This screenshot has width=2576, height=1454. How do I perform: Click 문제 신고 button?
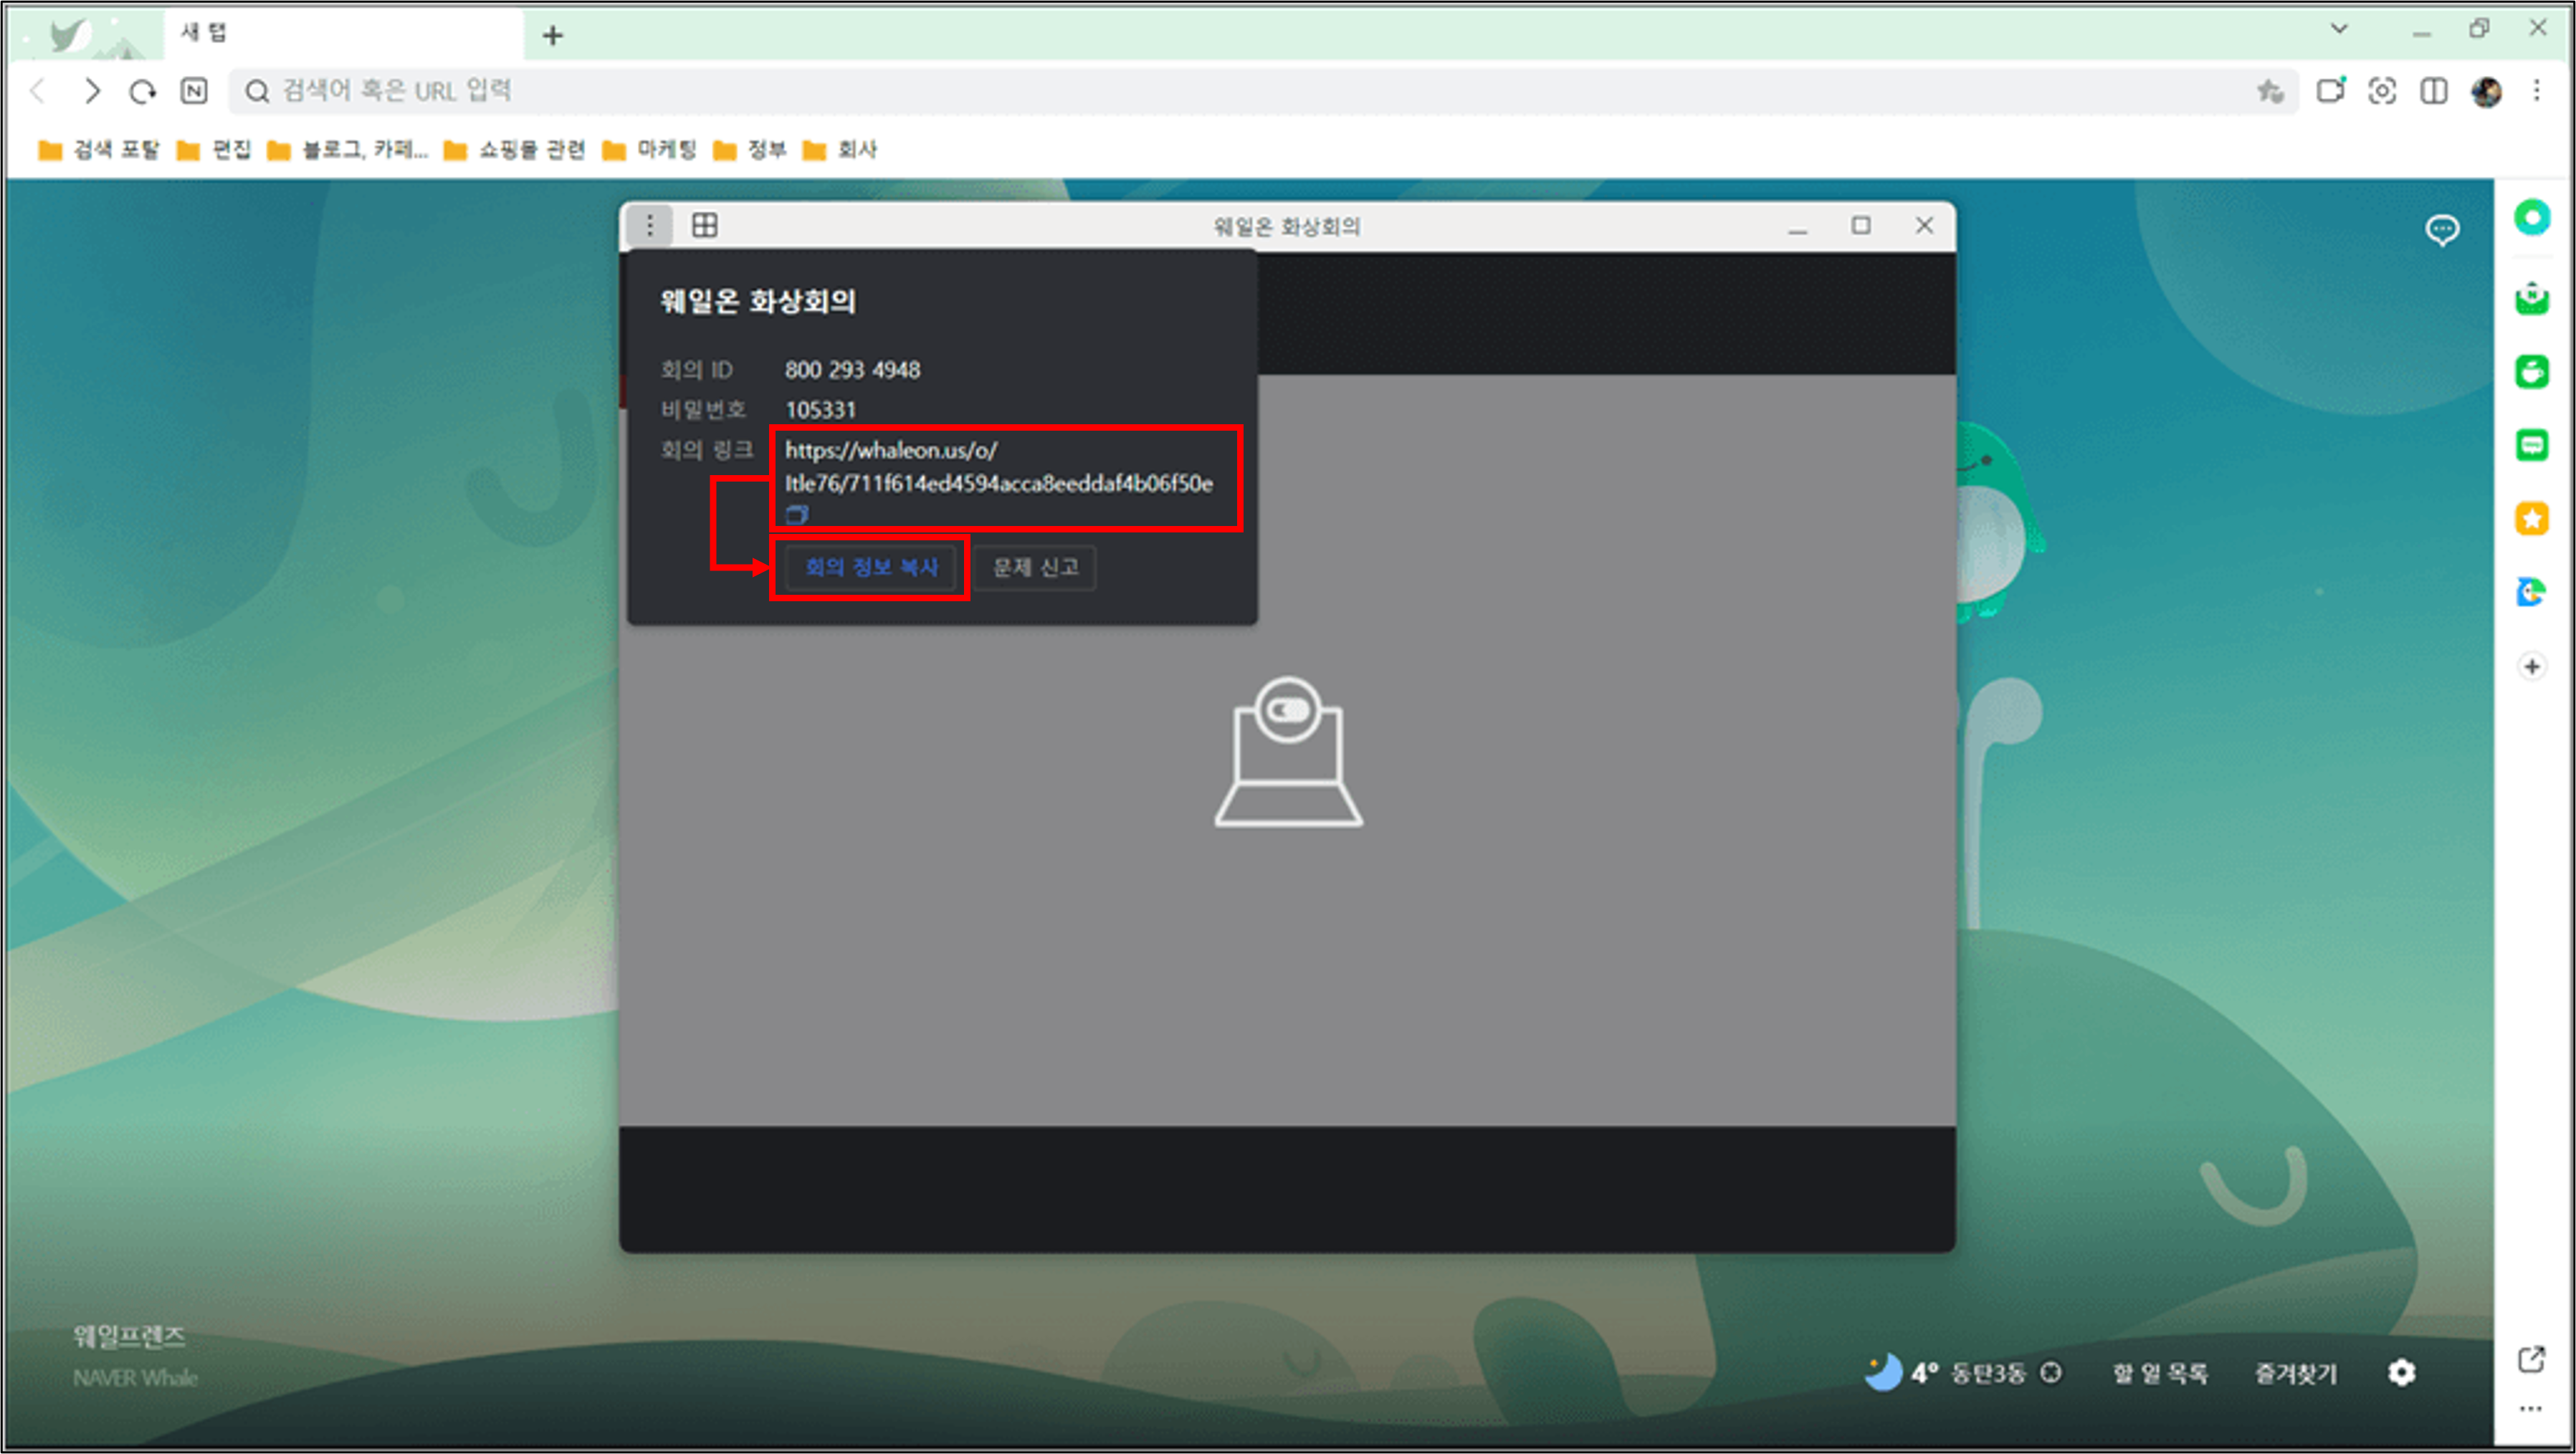click(x=1035, y=567)
